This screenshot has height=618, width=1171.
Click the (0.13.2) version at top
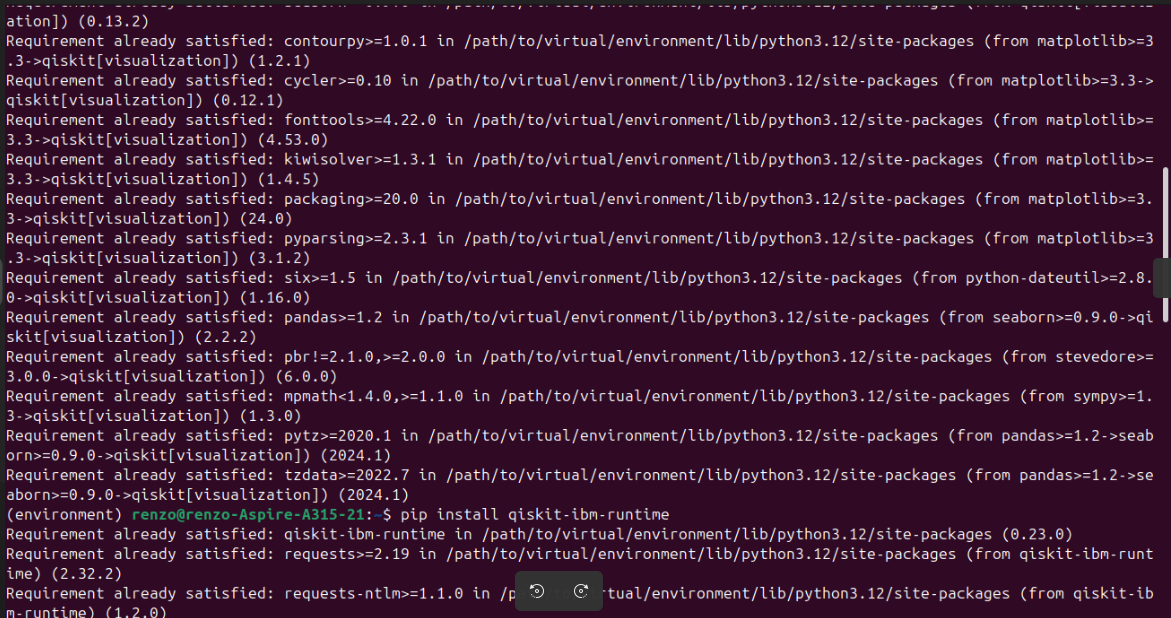pyautogui.click(x=113, y=21)
